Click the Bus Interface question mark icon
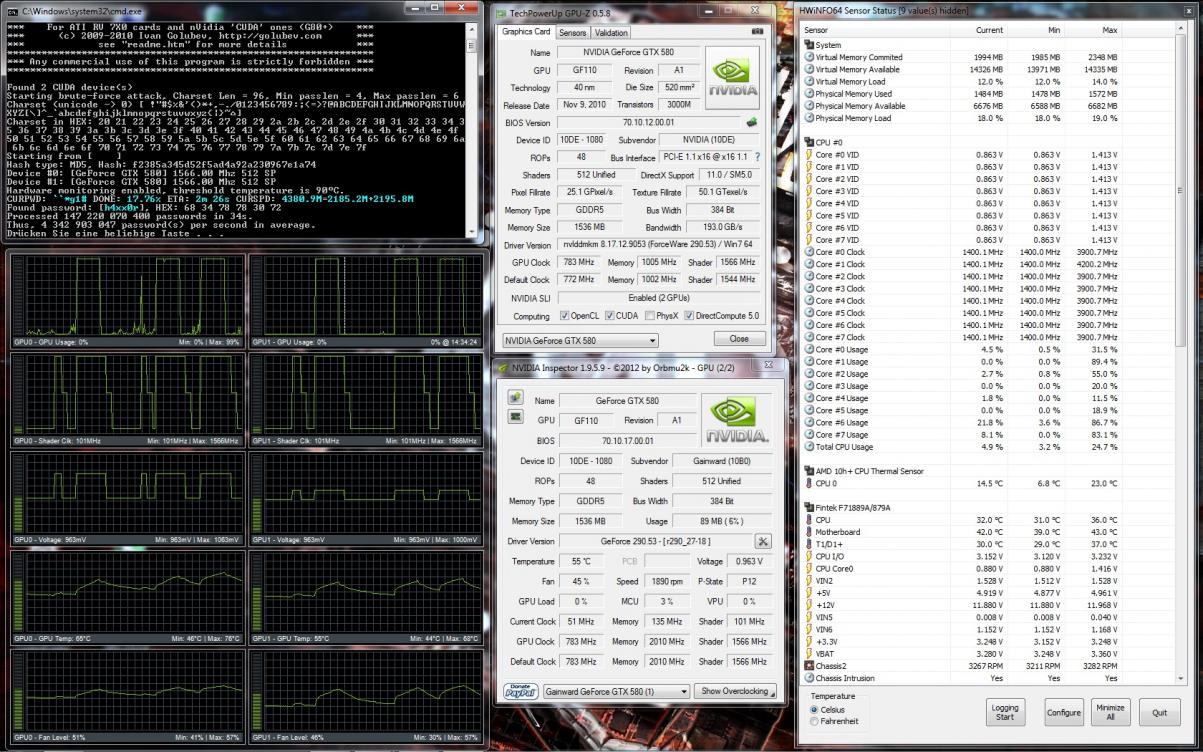This screenshot has height=752, width=1203. point(757,157)
